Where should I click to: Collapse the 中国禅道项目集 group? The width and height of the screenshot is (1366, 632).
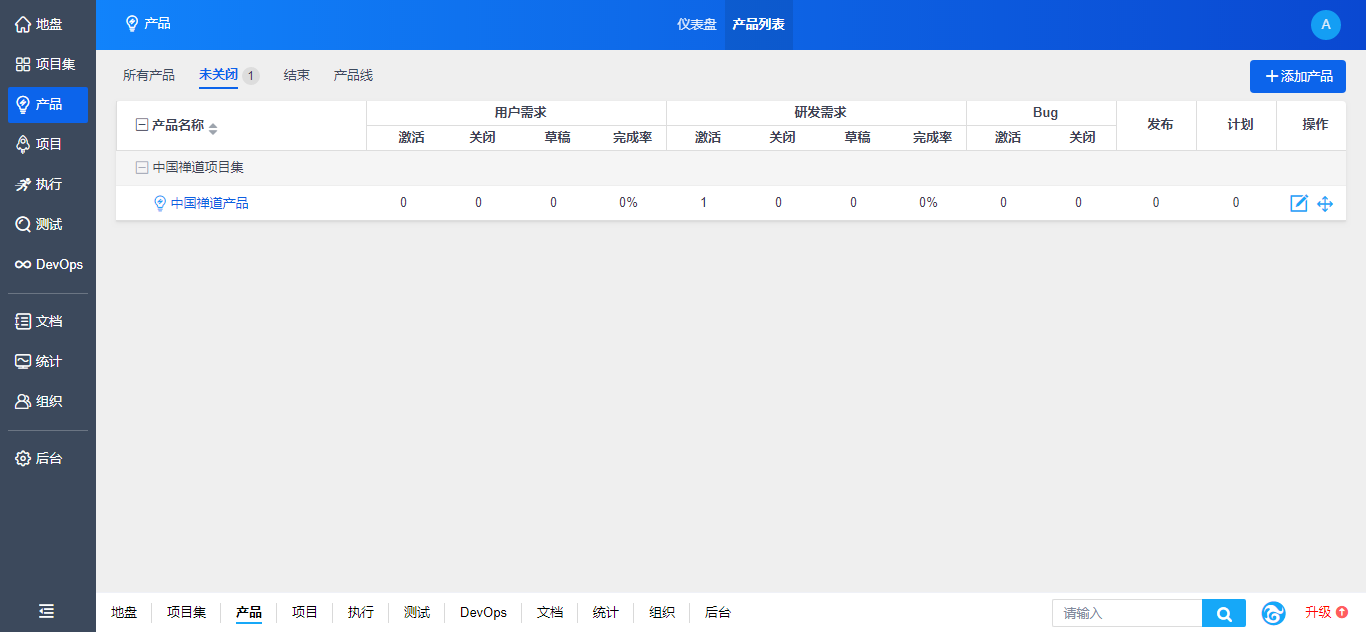click(141, 168)
